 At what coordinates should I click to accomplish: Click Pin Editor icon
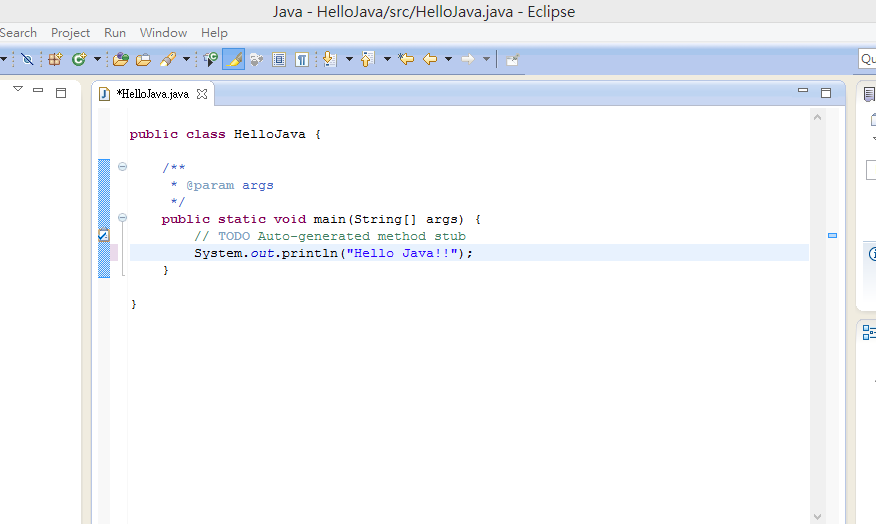pos(512,59)
